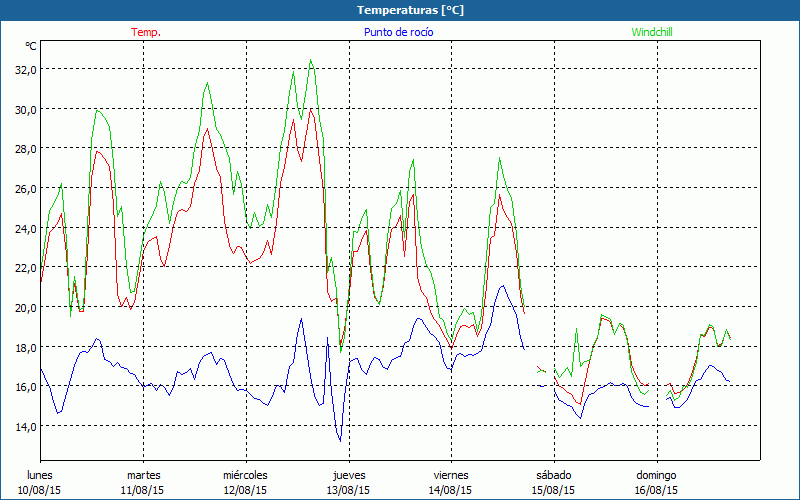Screen dimensions: 800x500
Task: Click the domingo day label
Action: coord(657,475)
